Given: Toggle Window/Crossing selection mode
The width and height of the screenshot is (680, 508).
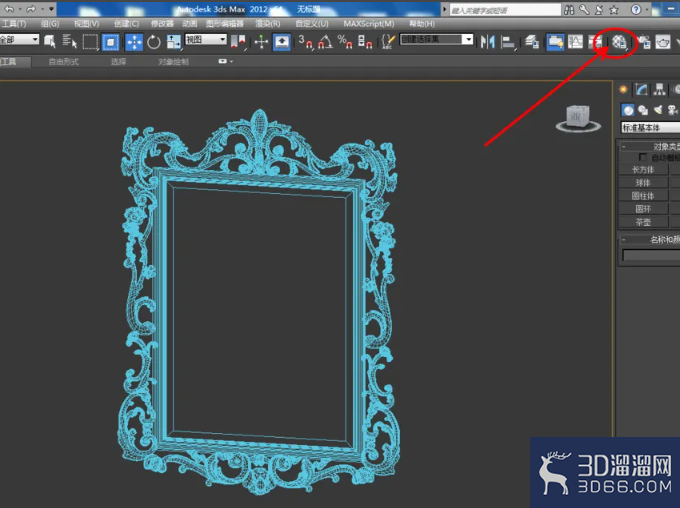Looking at the screenshot, I should [110, 42].
